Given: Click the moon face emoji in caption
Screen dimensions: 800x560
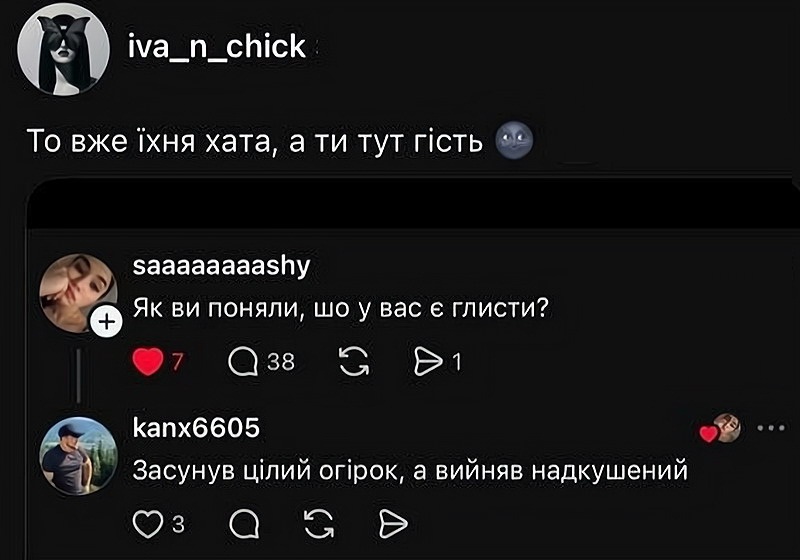Looking at the screenshot, I should point(514,143).
